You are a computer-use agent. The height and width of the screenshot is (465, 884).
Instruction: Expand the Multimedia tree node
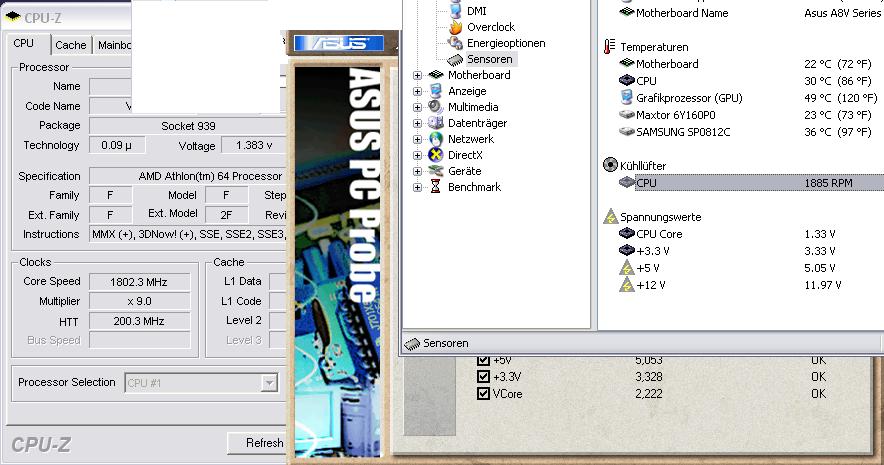[x=417, y=107]
